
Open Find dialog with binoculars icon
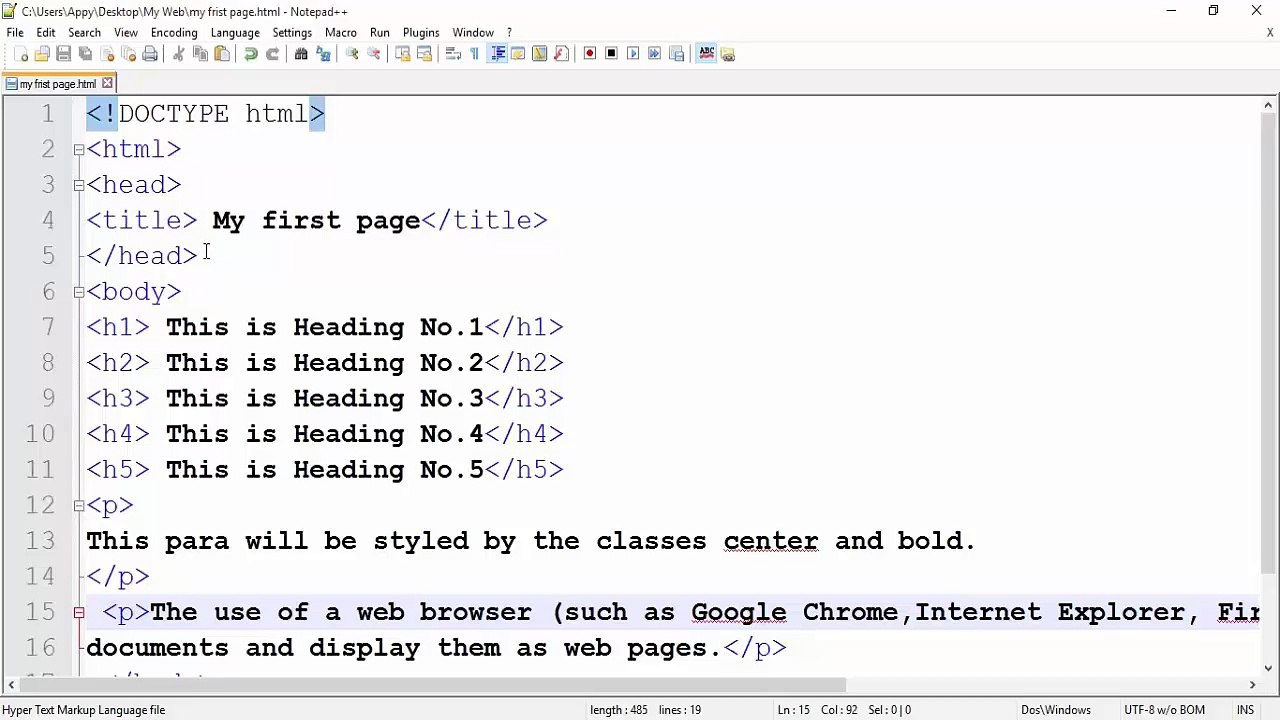pos(301,54)
